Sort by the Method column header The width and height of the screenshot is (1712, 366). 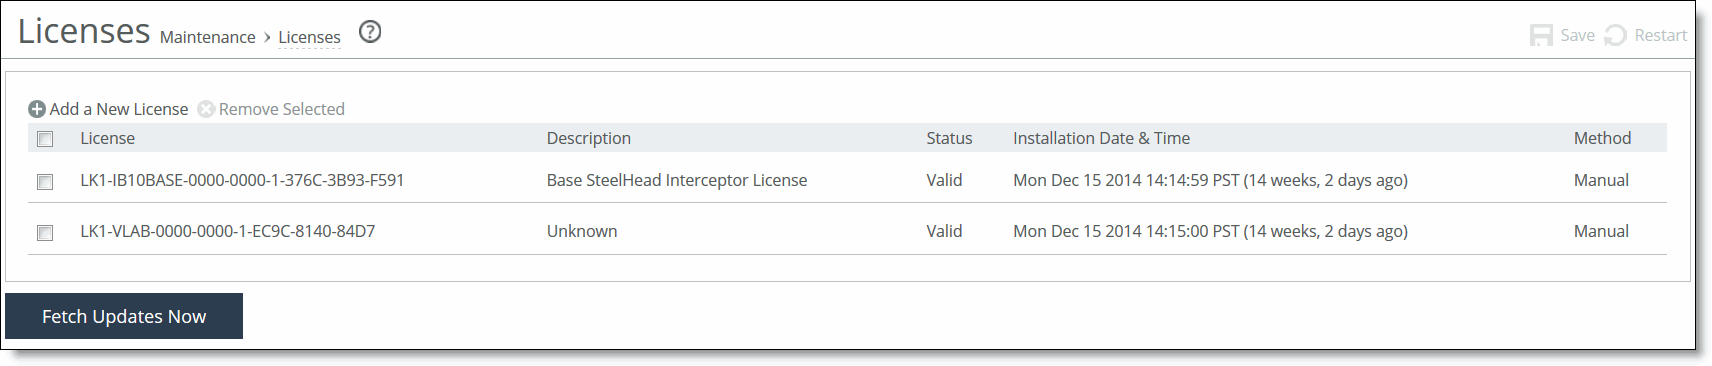pos(1602,138)
